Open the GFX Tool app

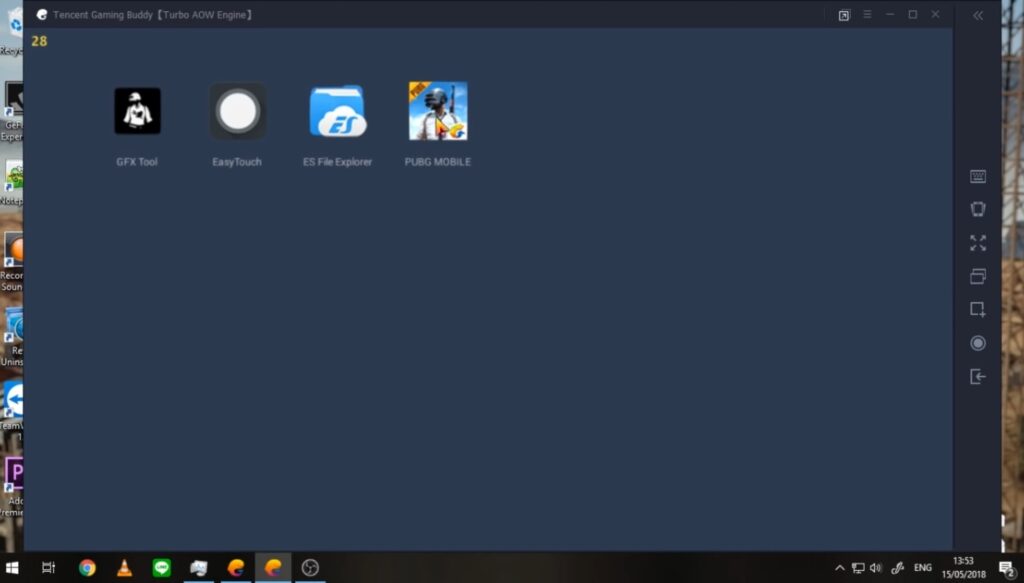[137, 111]
